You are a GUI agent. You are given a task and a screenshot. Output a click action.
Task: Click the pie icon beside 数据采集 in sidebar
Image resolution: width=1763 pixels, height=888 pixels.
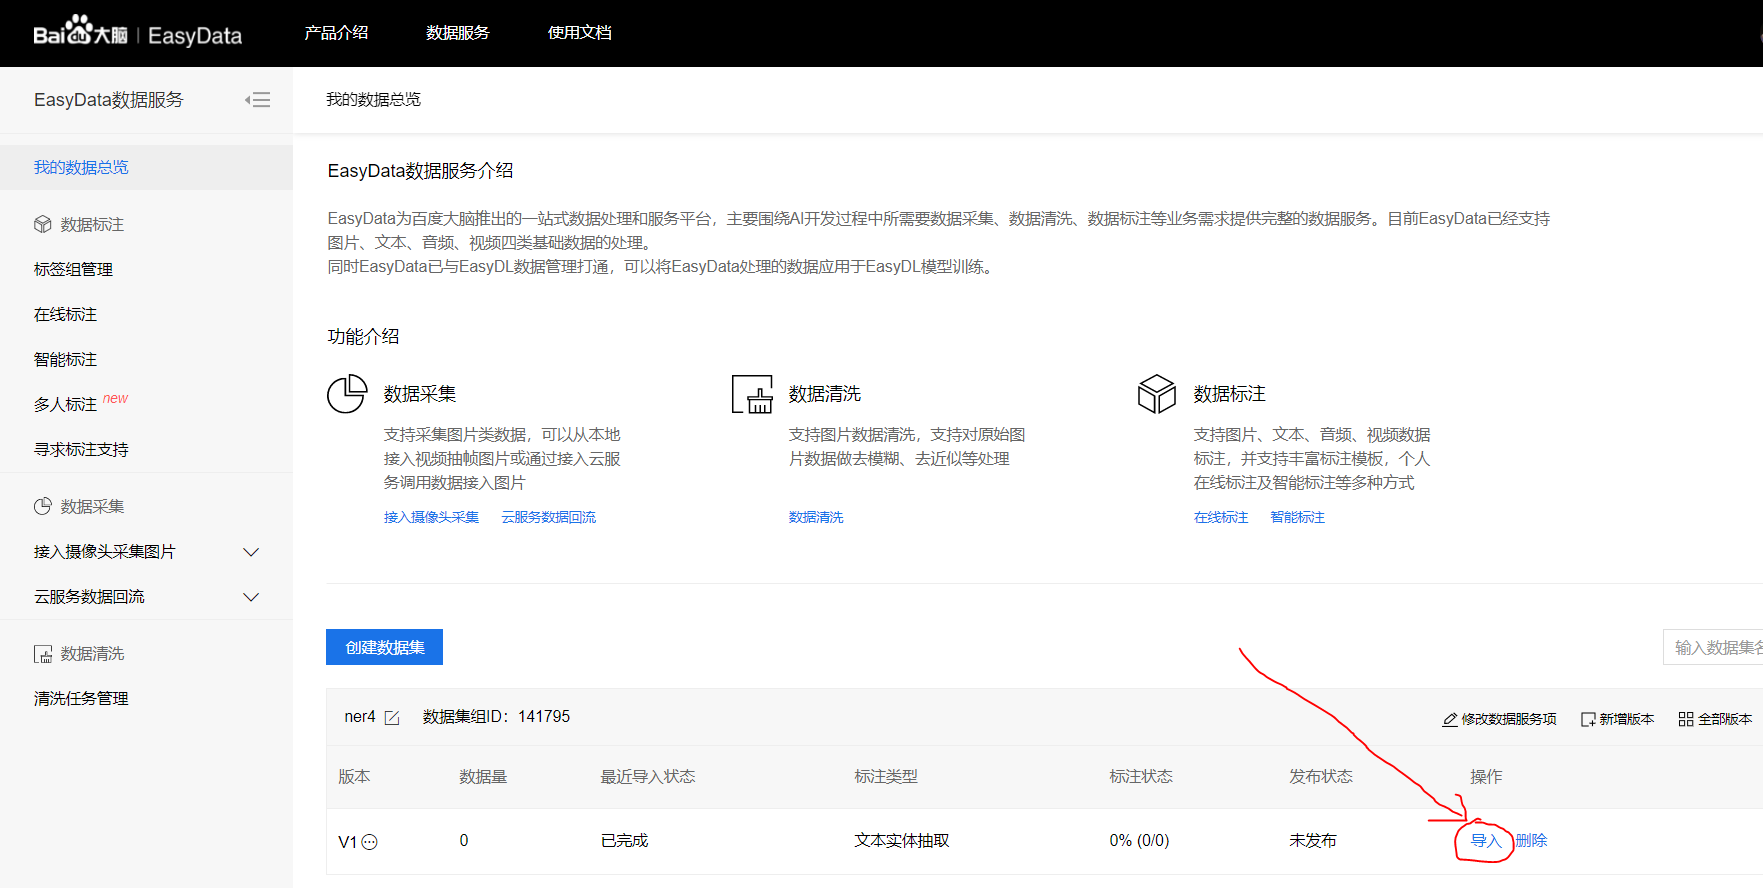coord(43,506)
